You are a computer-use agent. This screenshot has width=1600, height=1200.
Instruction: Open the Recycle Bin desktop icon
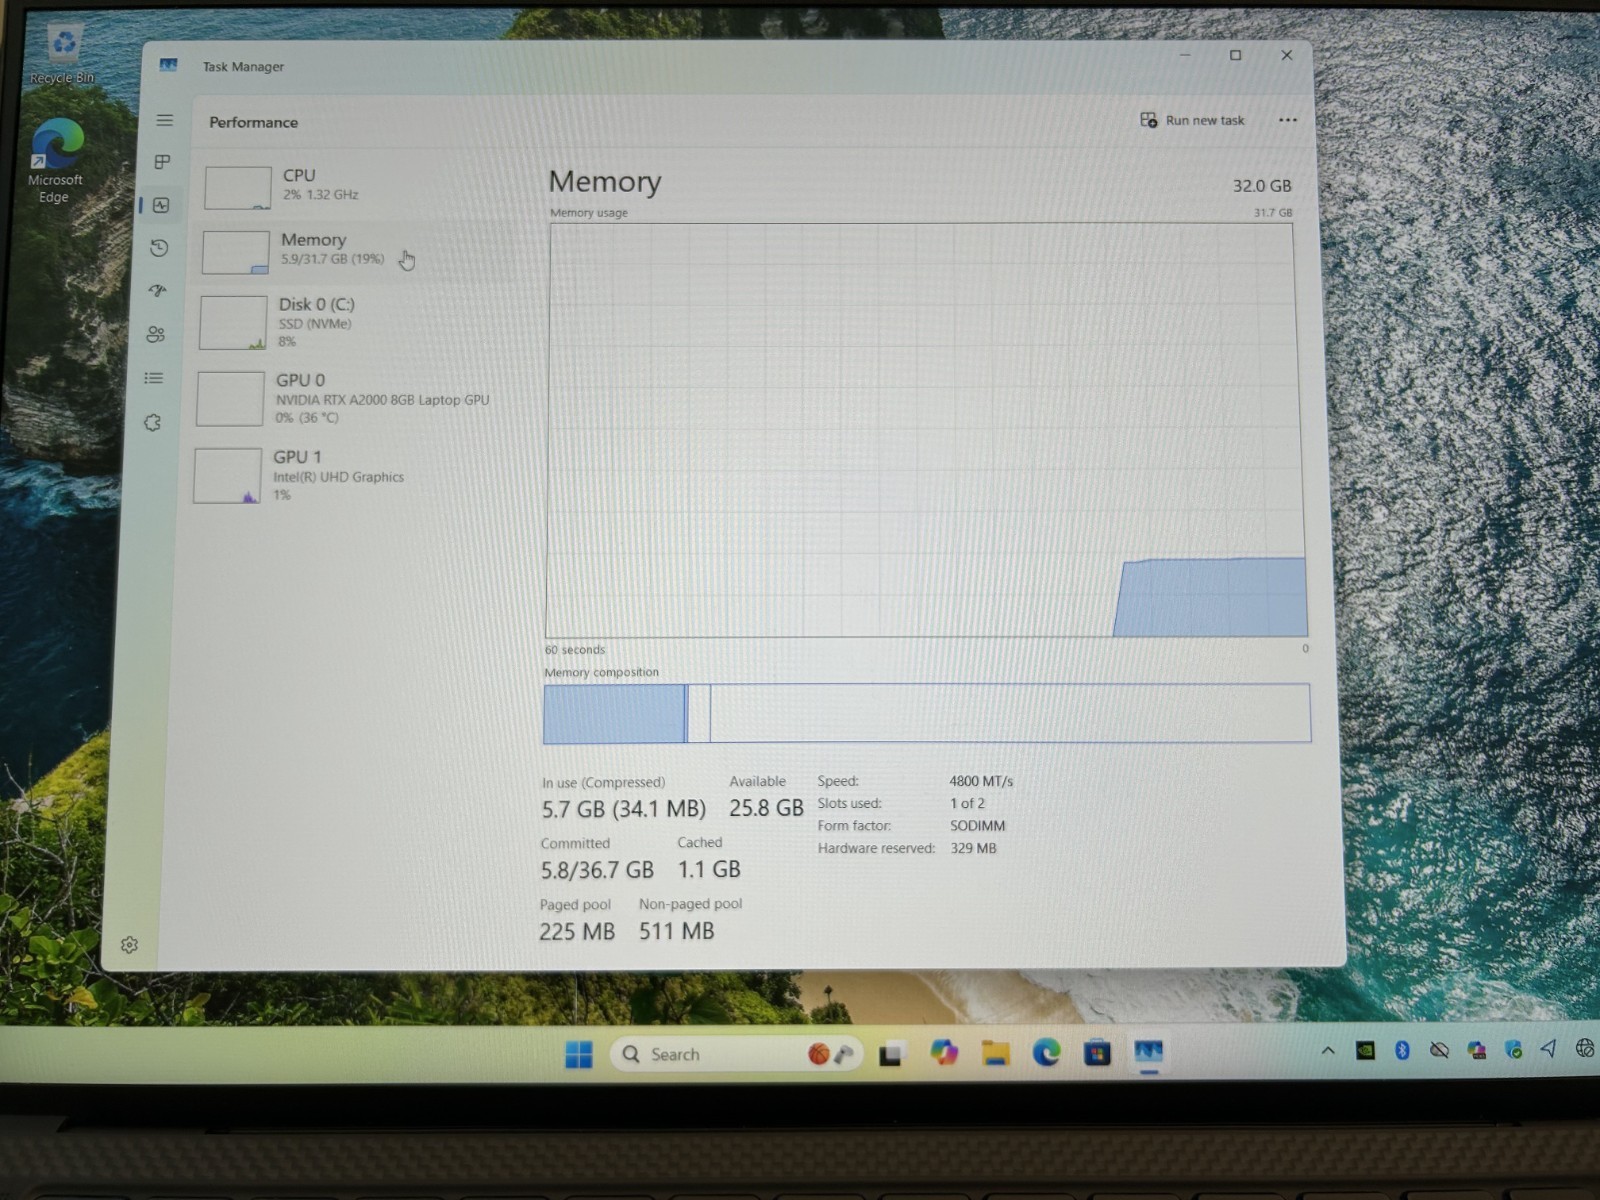(x=63, y=55)
